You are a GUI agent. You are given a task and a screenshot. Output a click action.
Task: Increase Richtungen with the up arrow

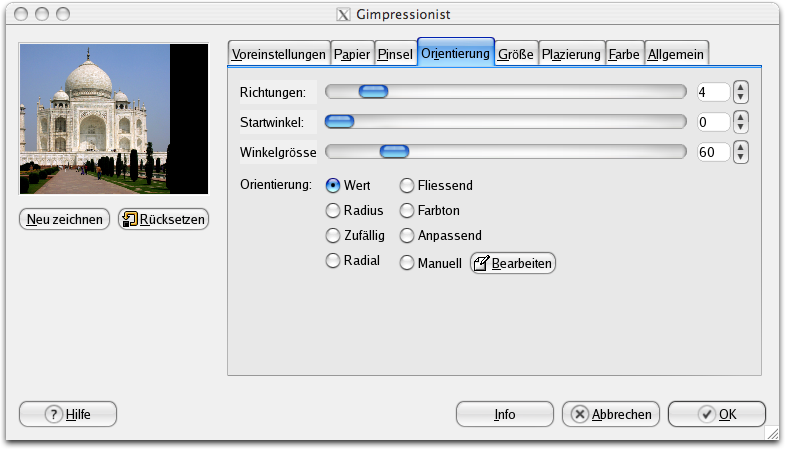[x=740, y=87]
